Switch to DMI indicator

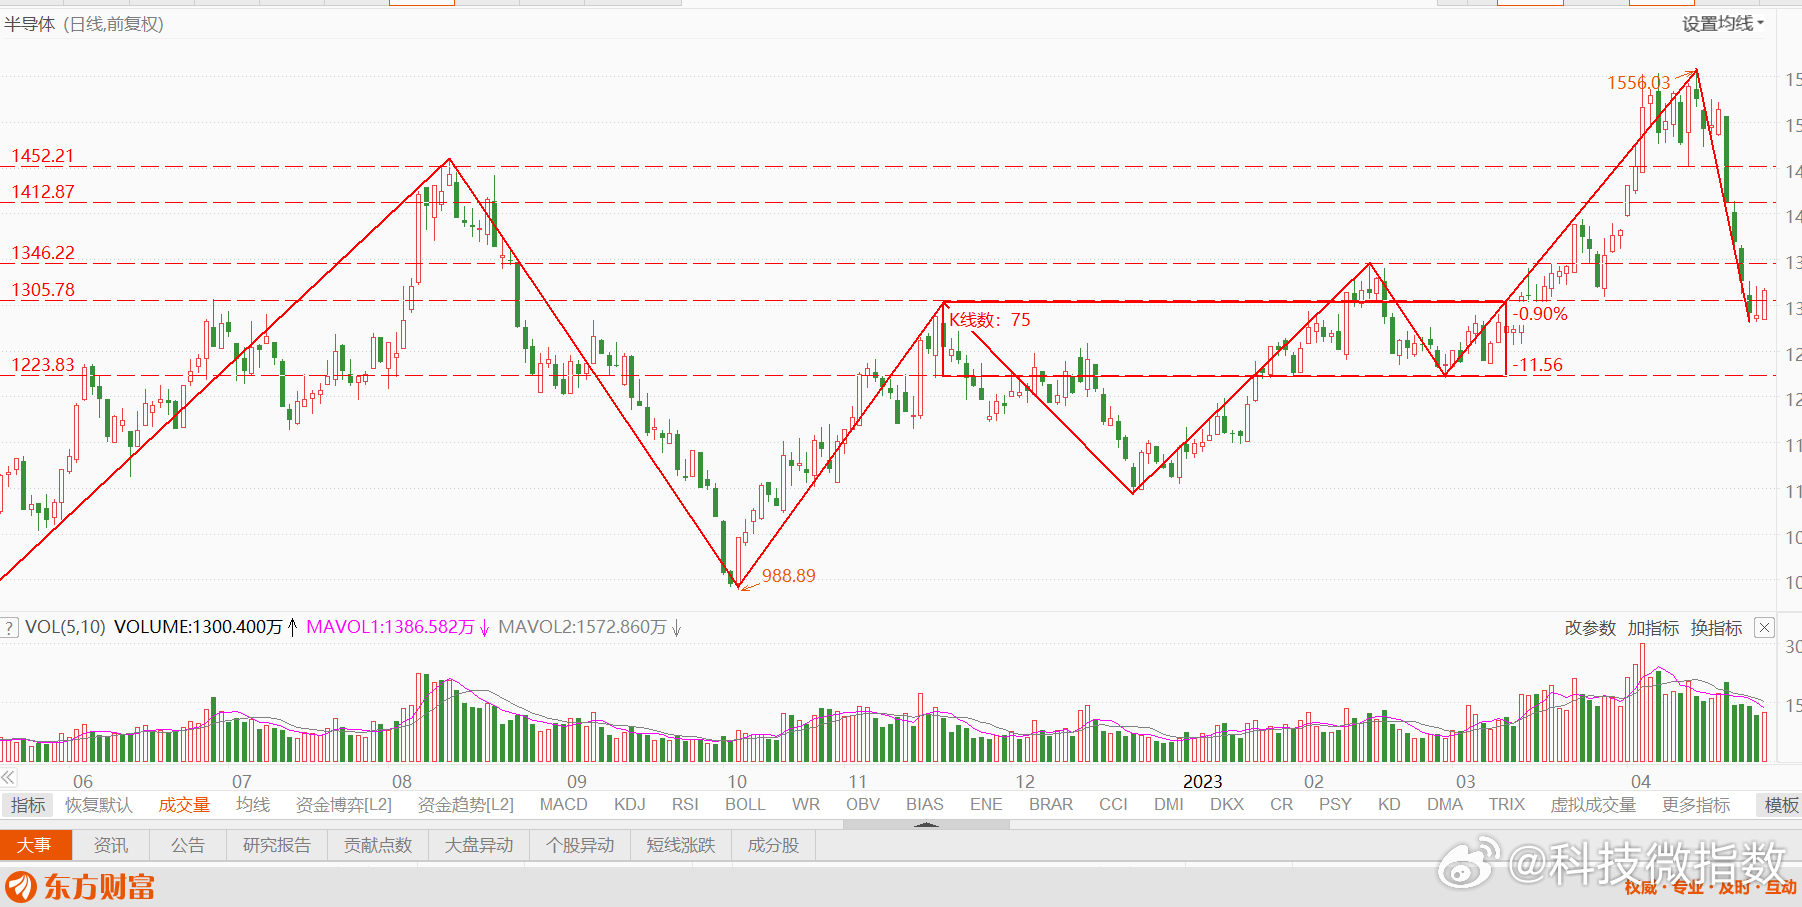pos(1169,805)
